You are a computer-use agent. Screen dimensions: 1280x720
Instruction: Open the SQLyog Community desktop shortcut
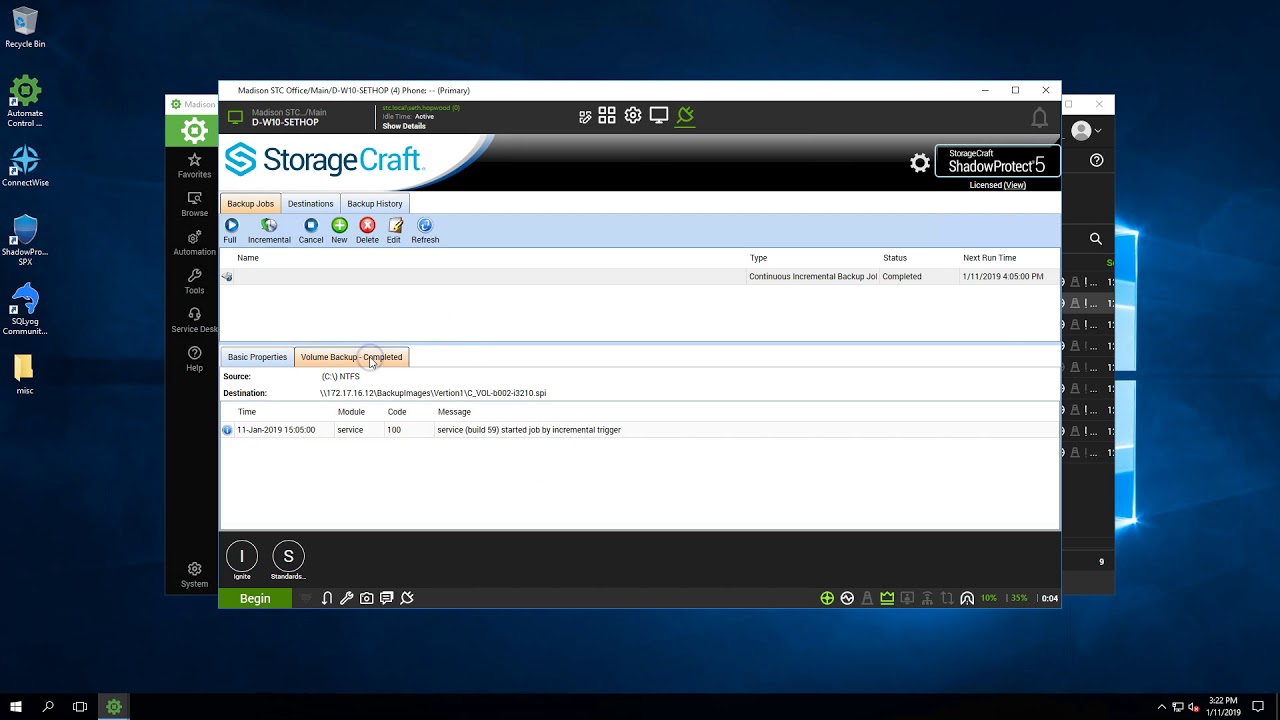pos(25,310)
